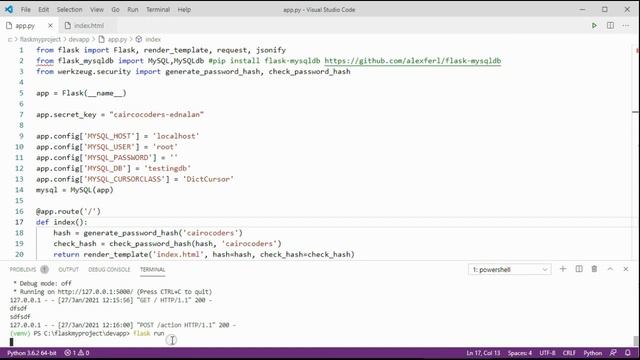
Task: Place cursor on 'caircocoders-ednalan' secret key string
Action: point(156,115)
